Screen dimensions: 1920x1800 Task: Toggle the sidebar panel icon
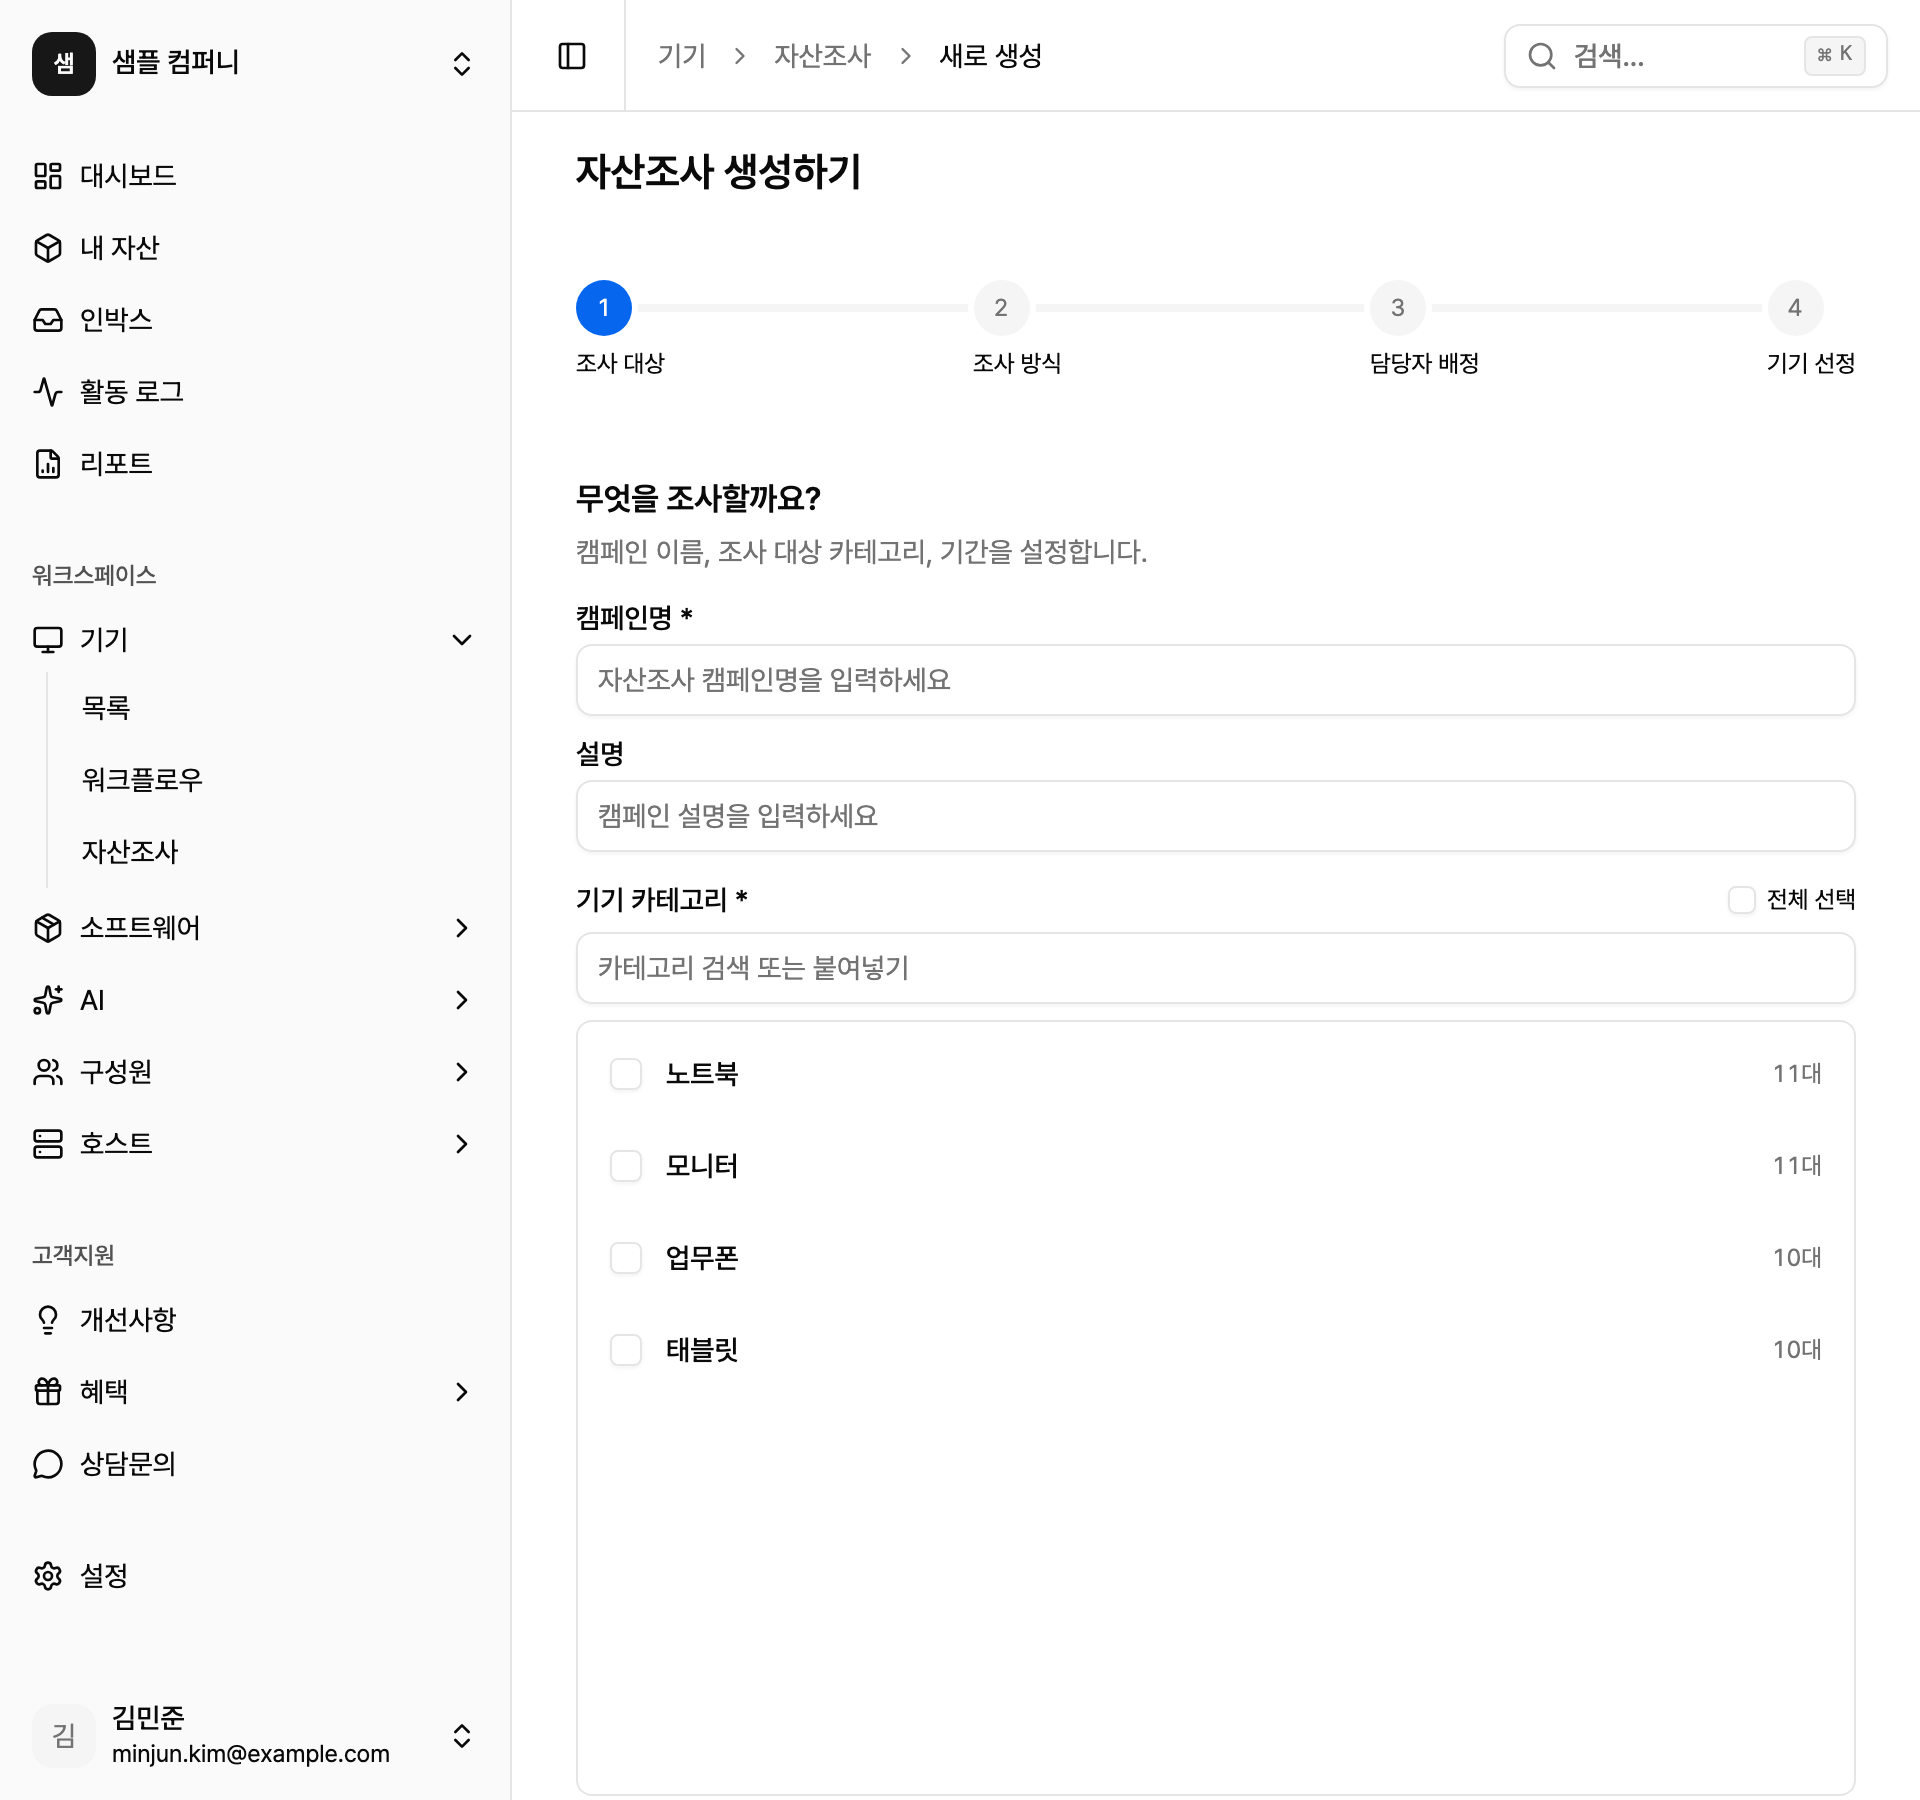coord(571,56)
